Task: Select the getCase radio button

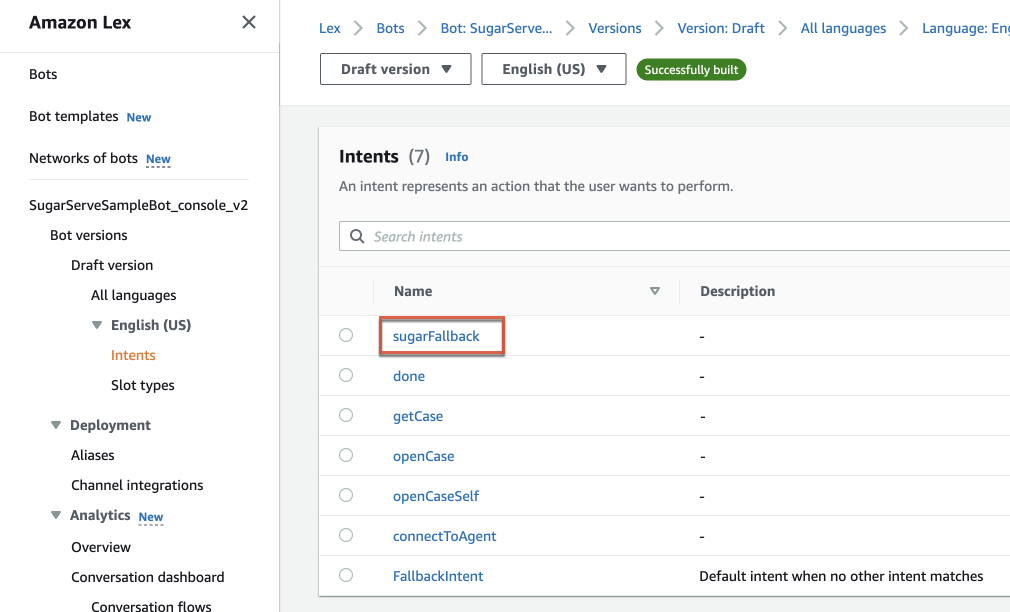Action: coord(346,416)
